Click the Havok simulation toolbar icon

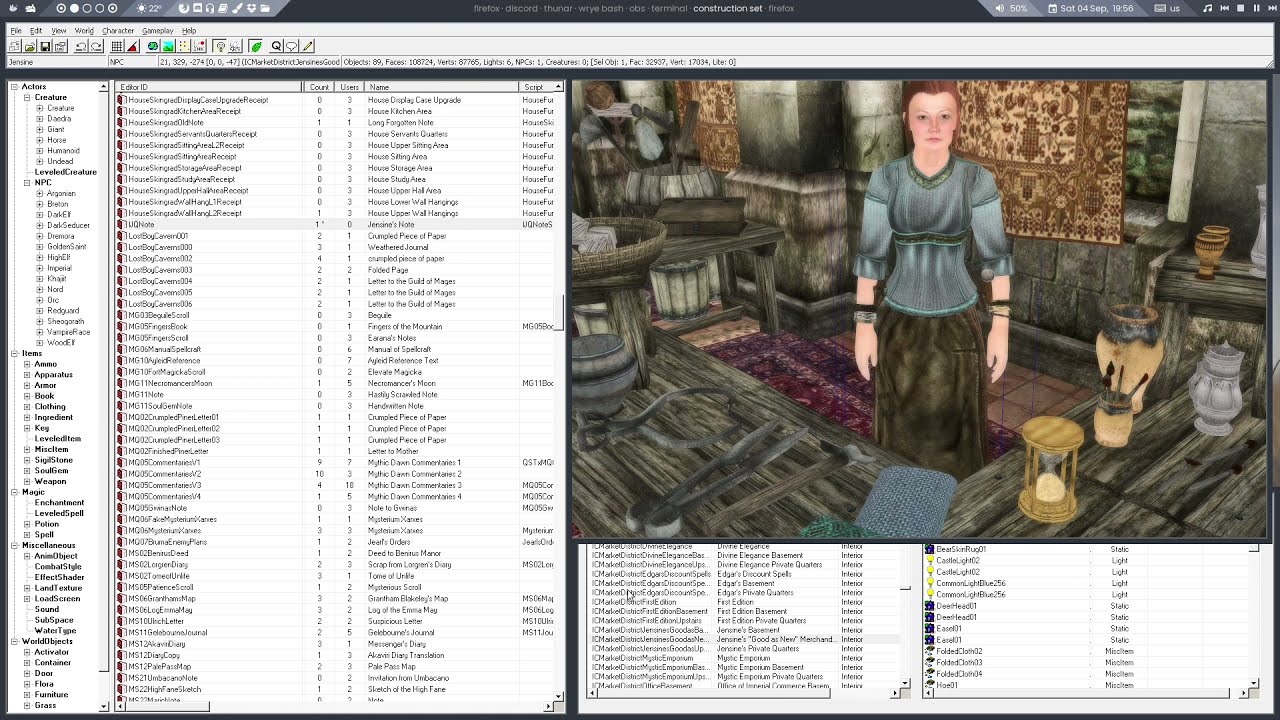coord(198,46)
